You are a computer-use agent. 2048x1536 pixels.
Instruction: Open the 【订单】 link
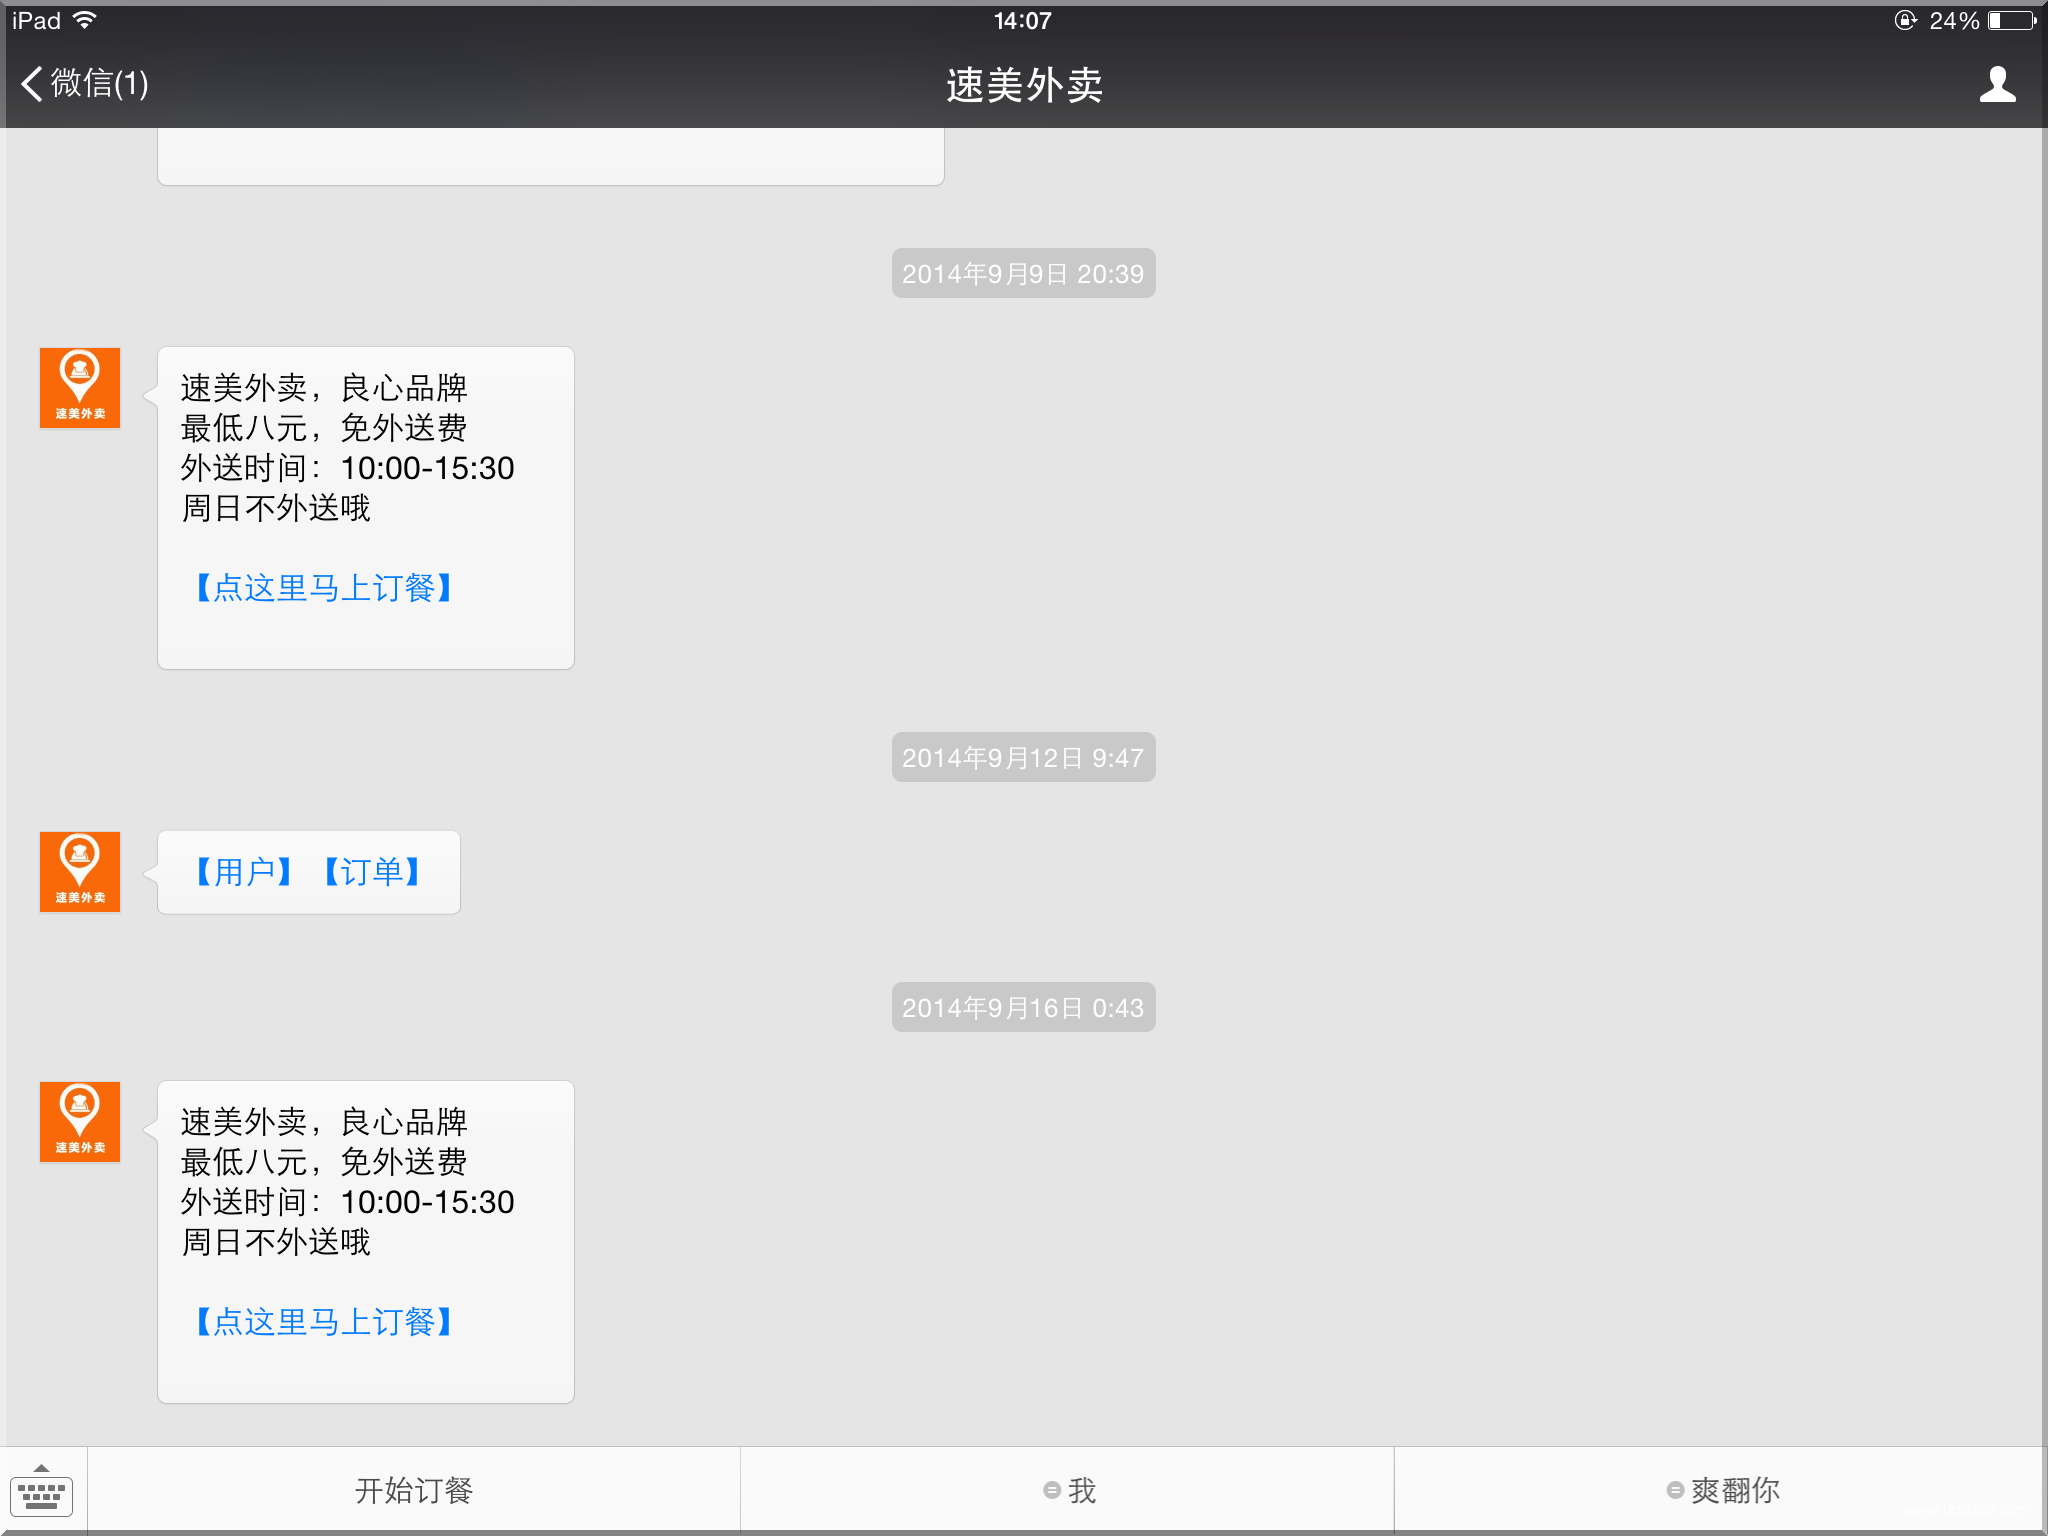point(372,872)
